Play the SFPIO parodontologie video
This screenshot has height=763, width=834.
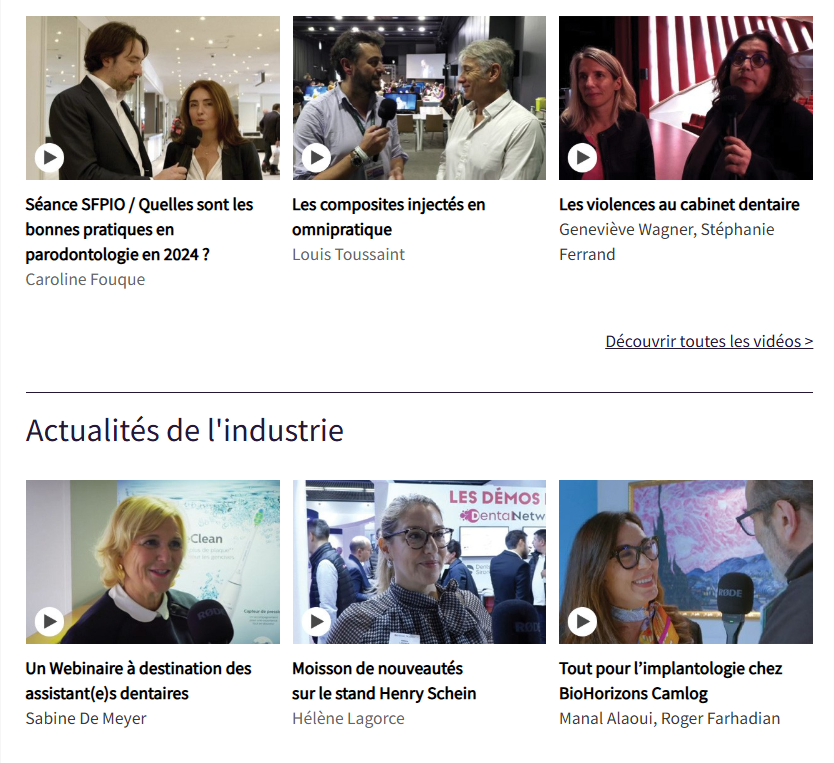[49, 158]
